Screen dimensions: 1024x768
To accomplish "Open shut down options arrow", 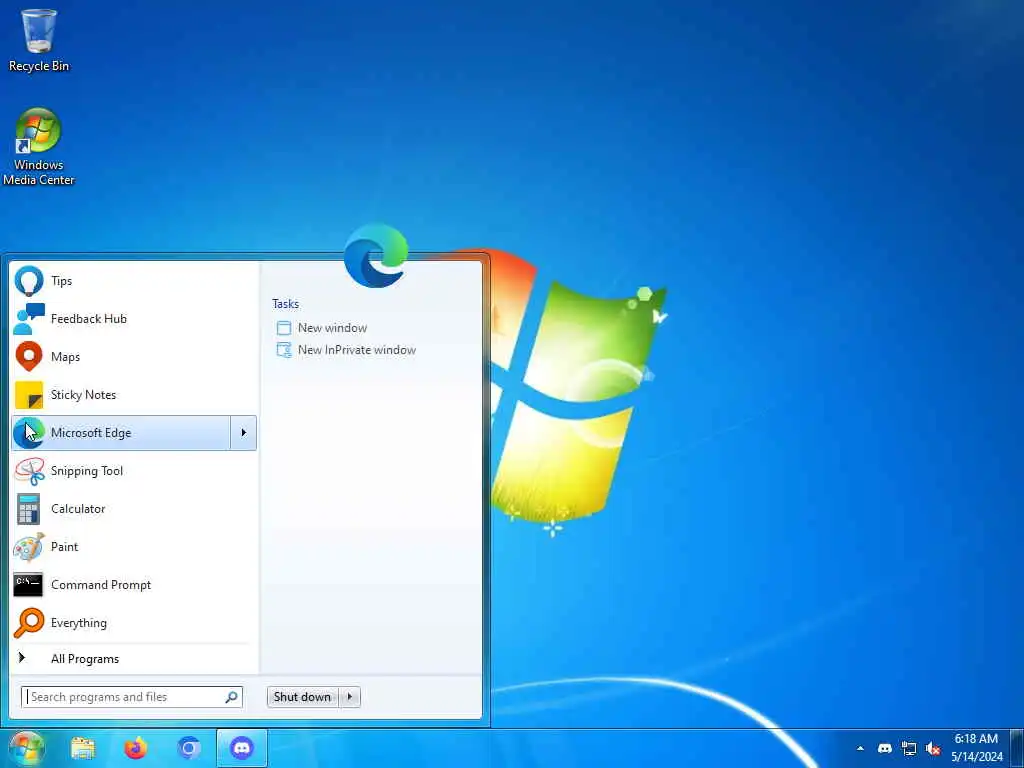I will [x=350, y=697].
